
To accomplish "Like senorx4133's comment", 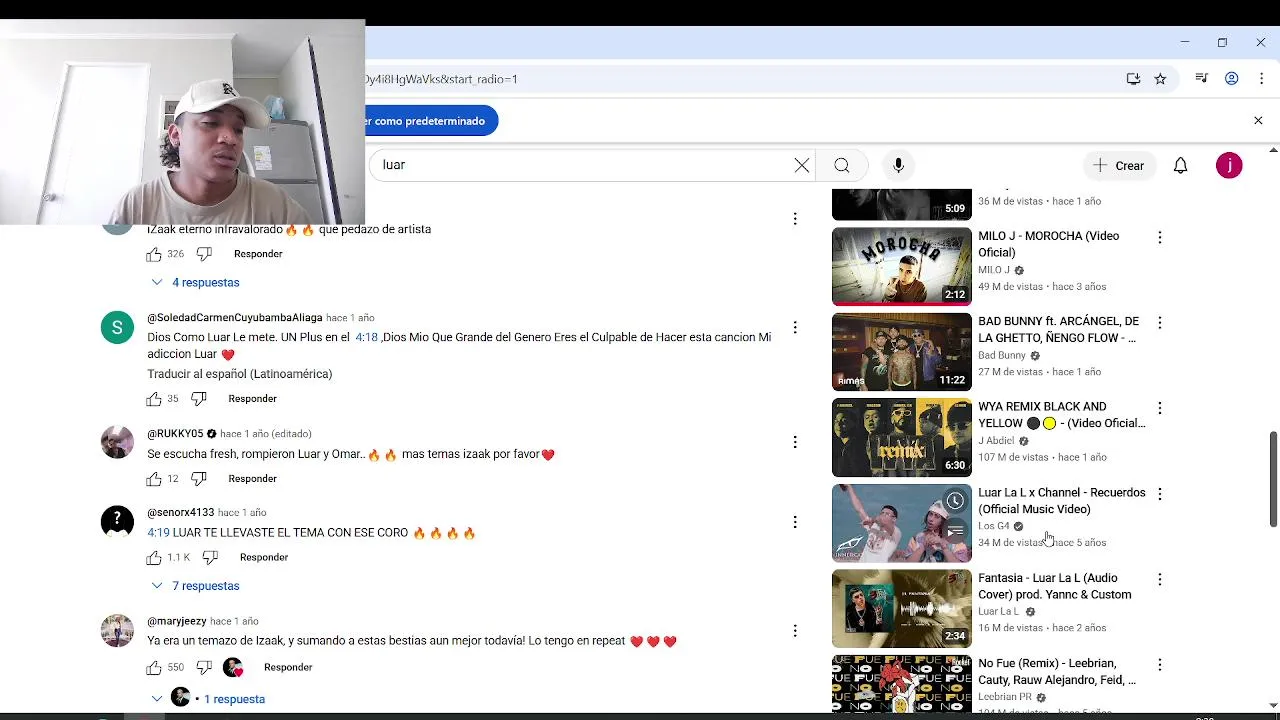I will [154, 557].
